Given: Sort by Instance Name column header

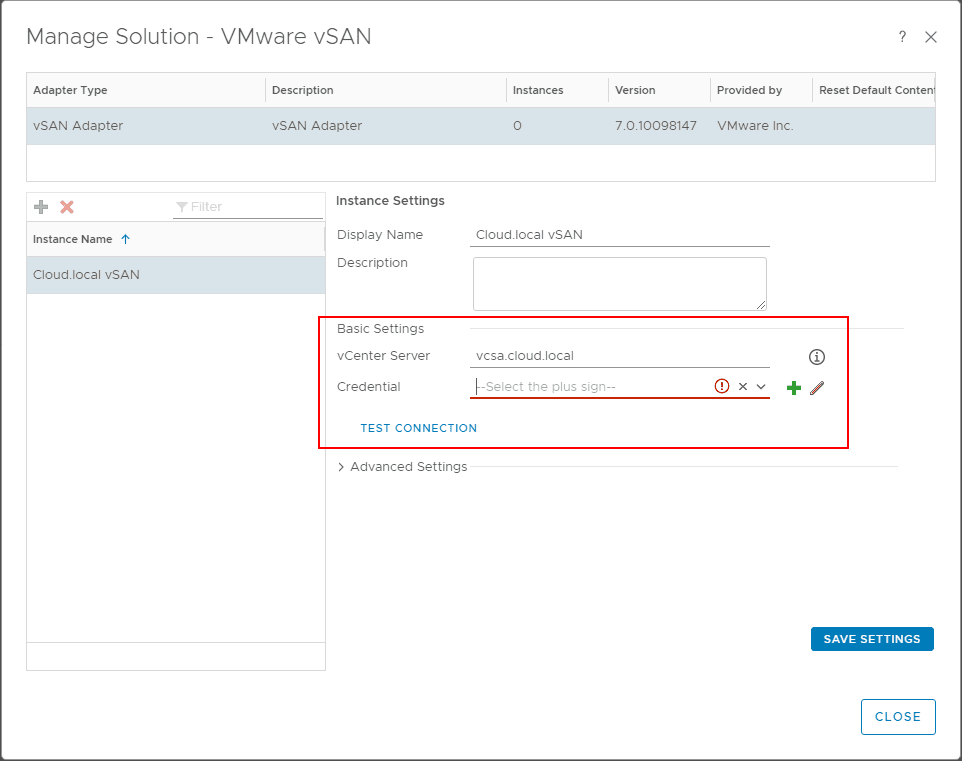Looking at the screenshot, I should pyautogui.click(x=175, y=239).
